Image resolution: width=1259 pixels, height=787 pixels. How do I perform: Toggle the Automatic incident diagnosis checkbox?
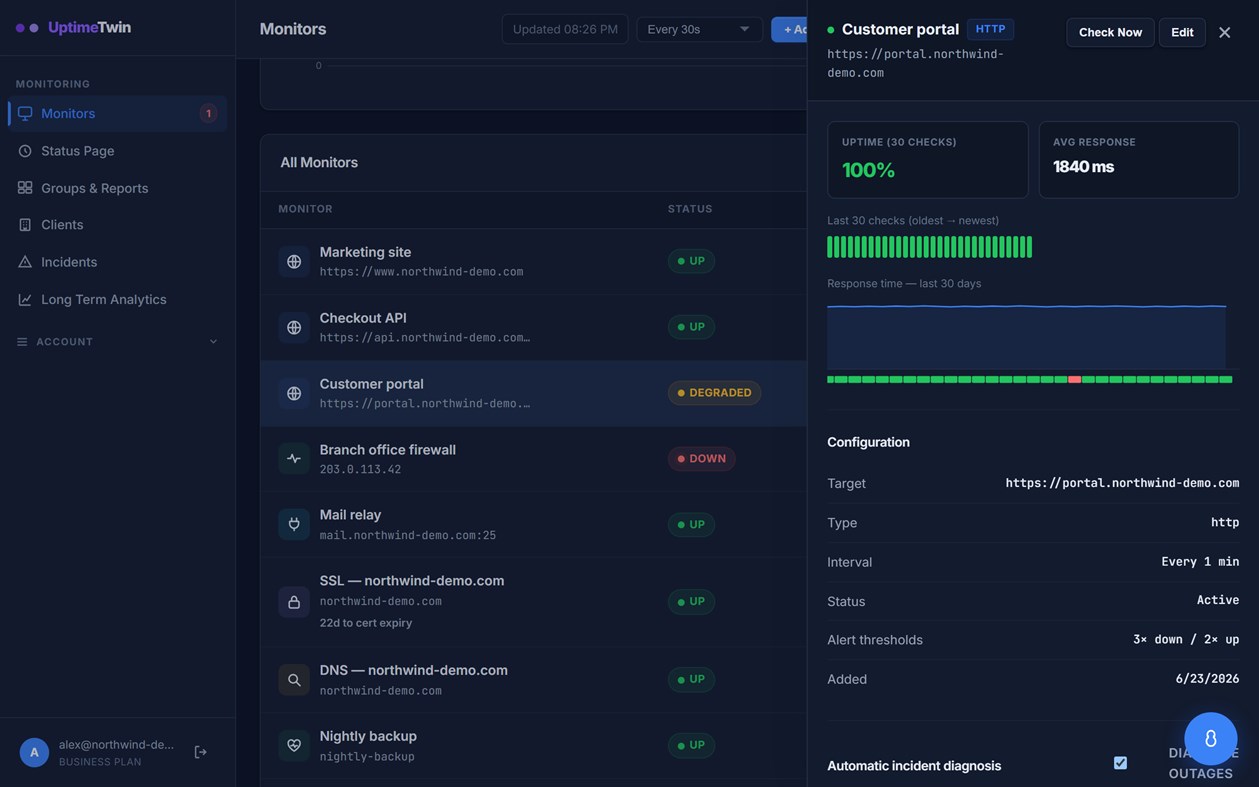1120,763
